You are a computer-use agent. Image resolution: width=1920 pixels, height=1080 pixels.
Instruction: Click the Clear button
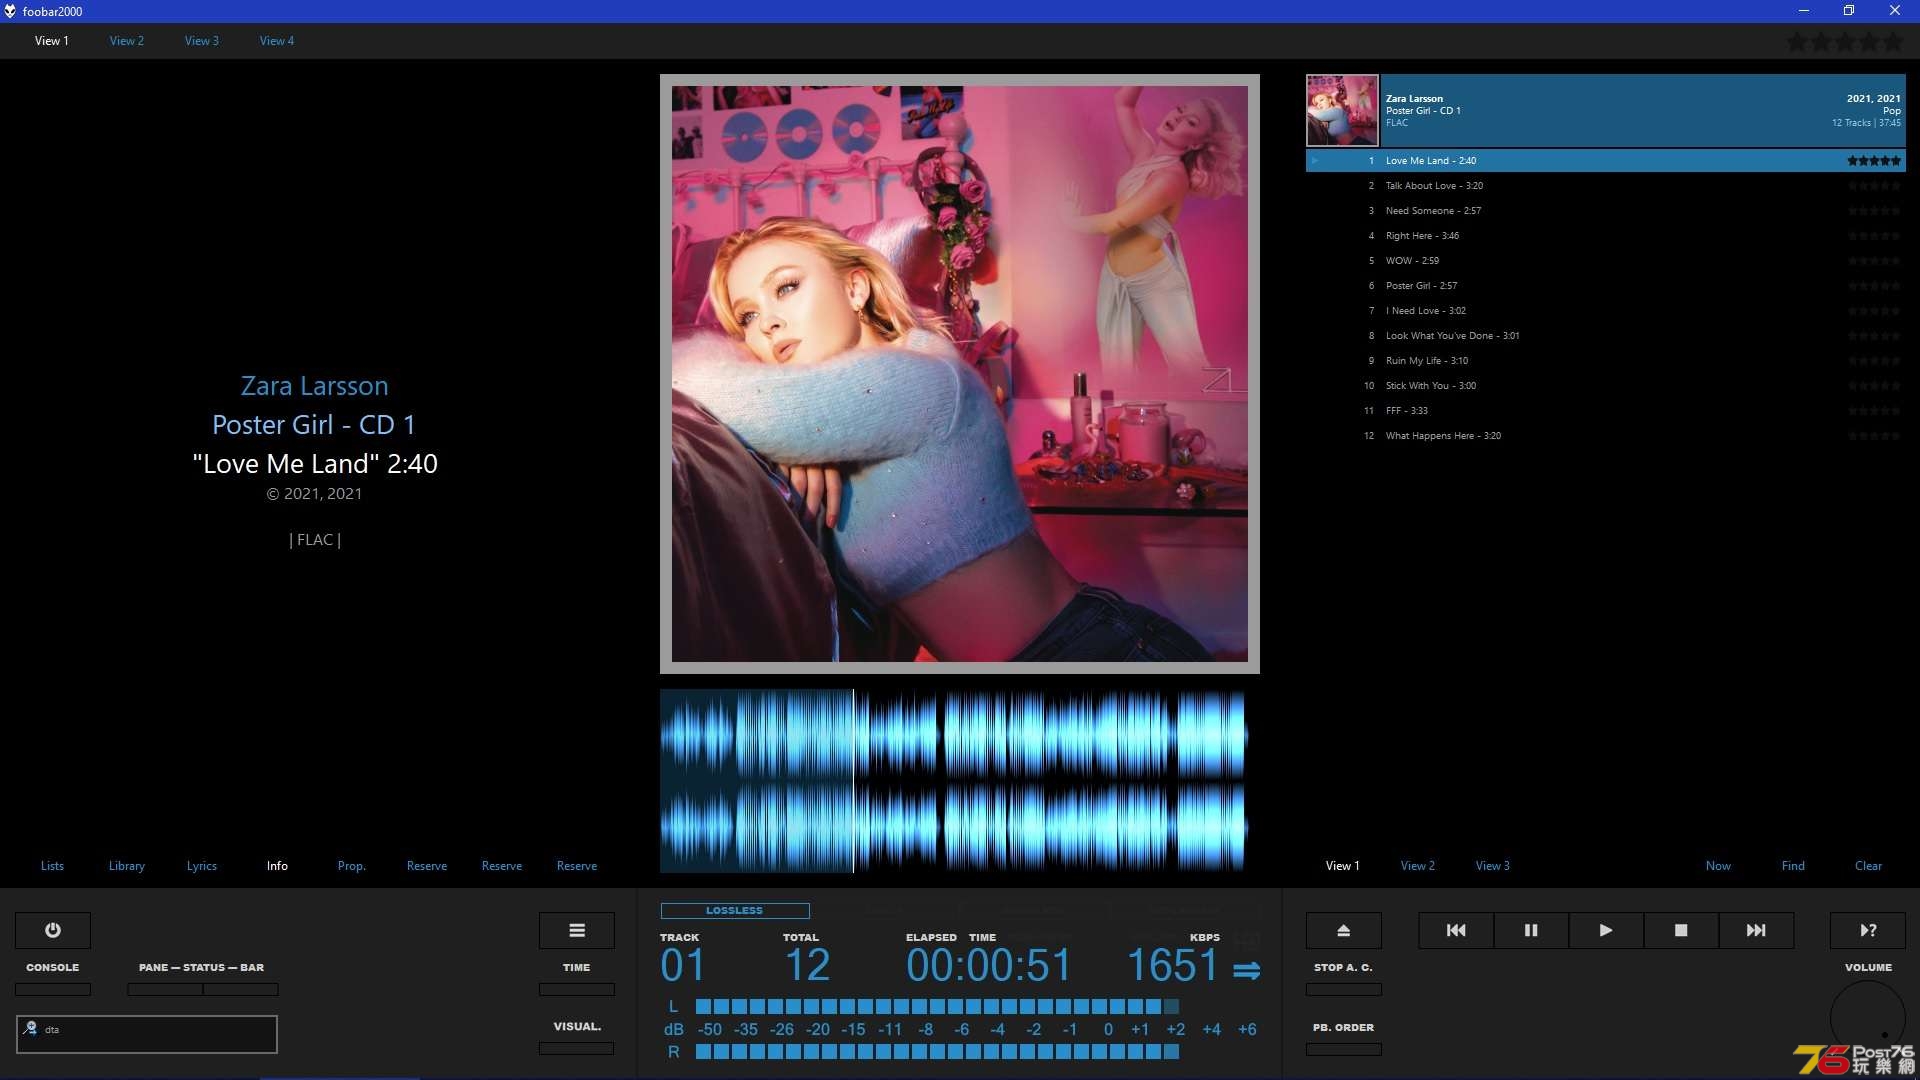1868,866
